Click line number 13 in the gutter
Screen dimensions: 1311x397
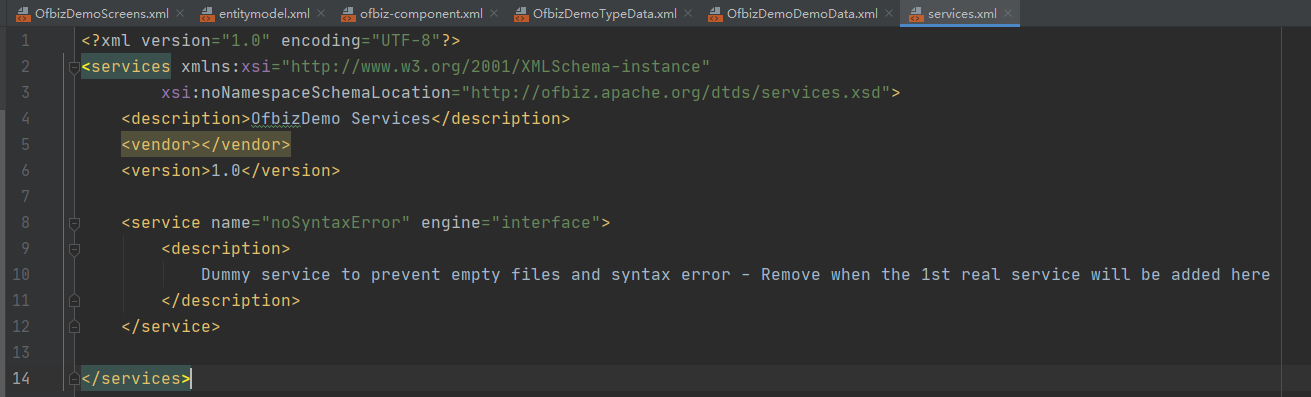pyautogui.click(x=23, y=352)
